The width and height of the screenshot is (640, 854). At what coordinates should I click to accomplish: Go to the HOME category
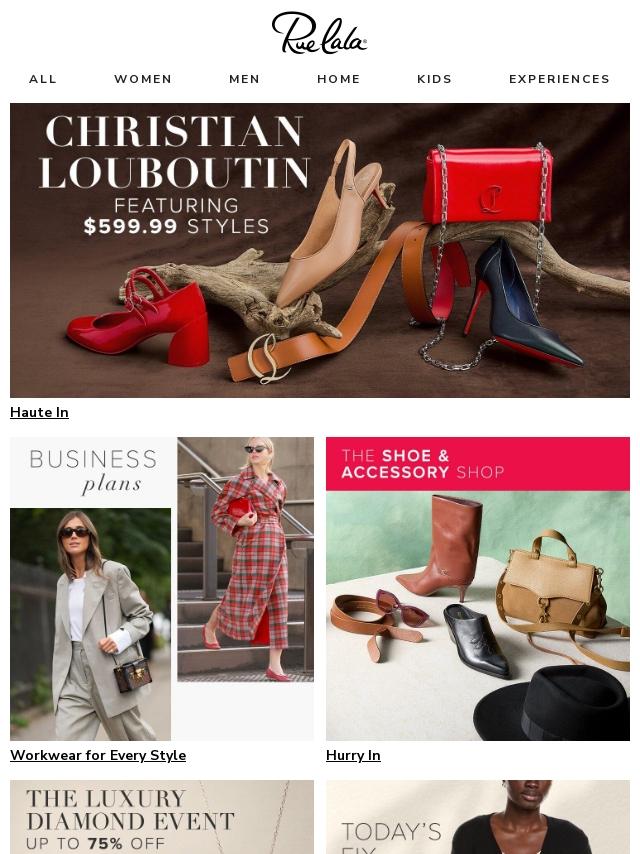339,79
